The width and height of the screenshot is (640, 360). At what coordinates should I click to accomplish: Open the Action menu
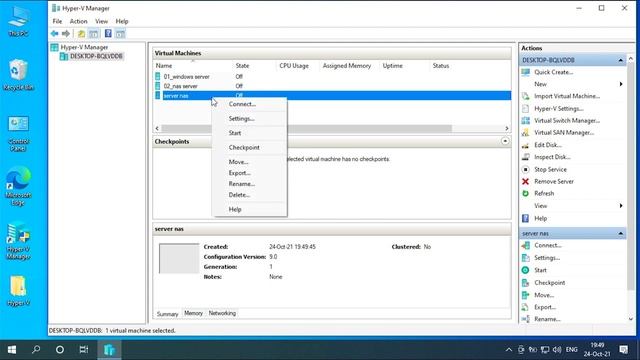click(78, 21)
